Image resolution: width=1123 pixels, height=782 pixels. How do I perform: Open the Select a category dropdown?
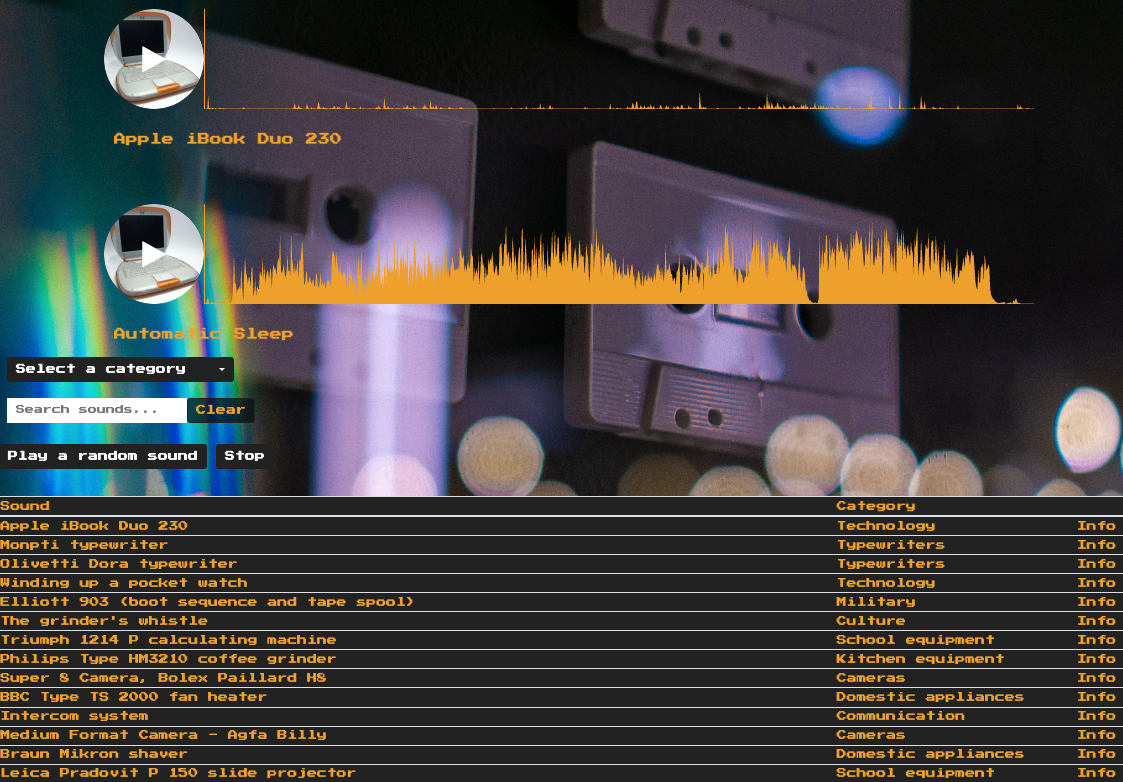[x=120, y=370]
